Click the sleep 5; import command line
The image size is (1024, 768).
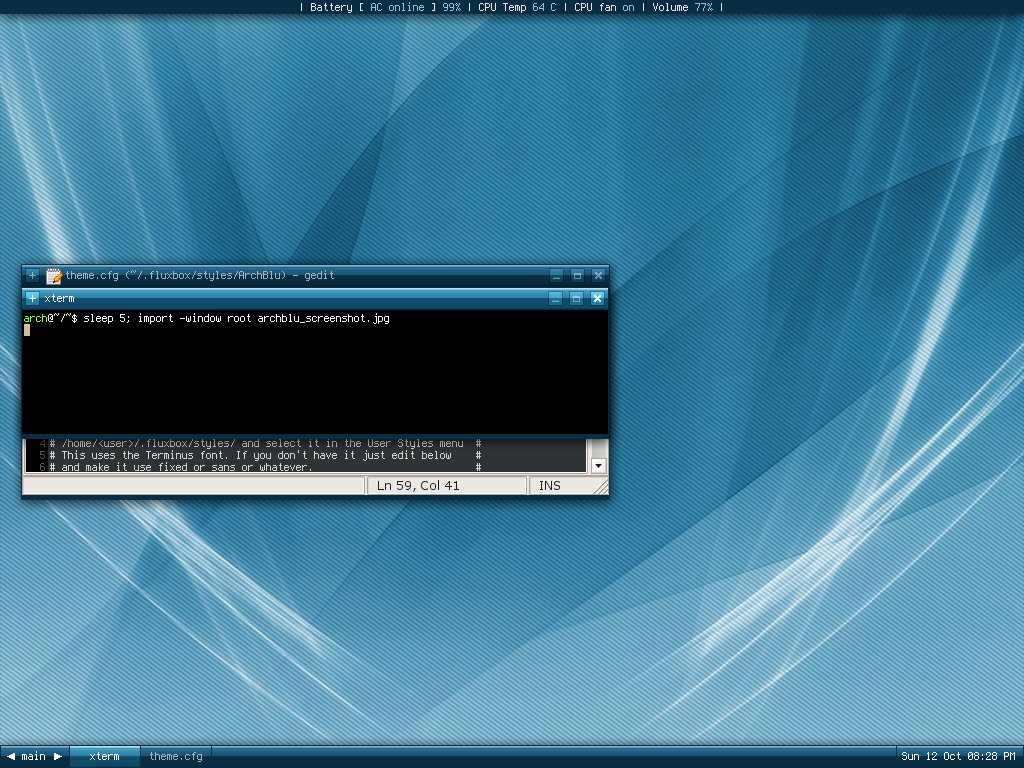(236, 319)
